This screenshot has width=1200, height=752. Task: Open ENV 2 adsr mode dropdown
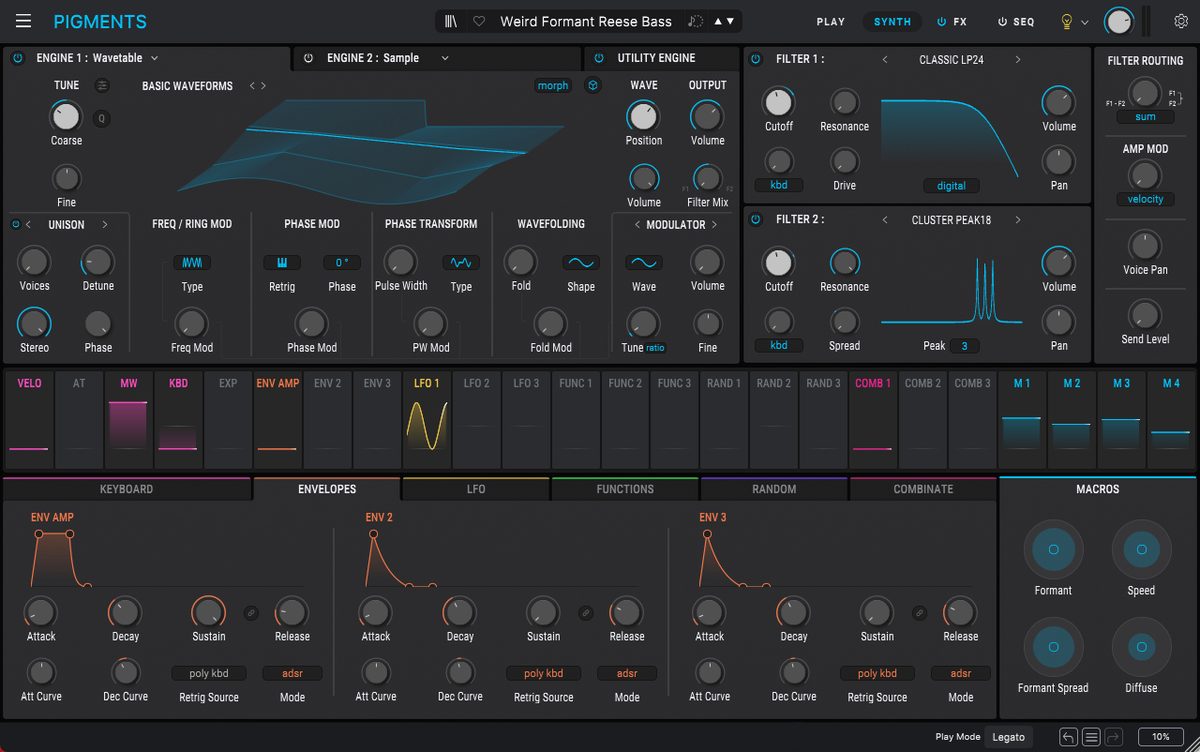click(627, 673)
